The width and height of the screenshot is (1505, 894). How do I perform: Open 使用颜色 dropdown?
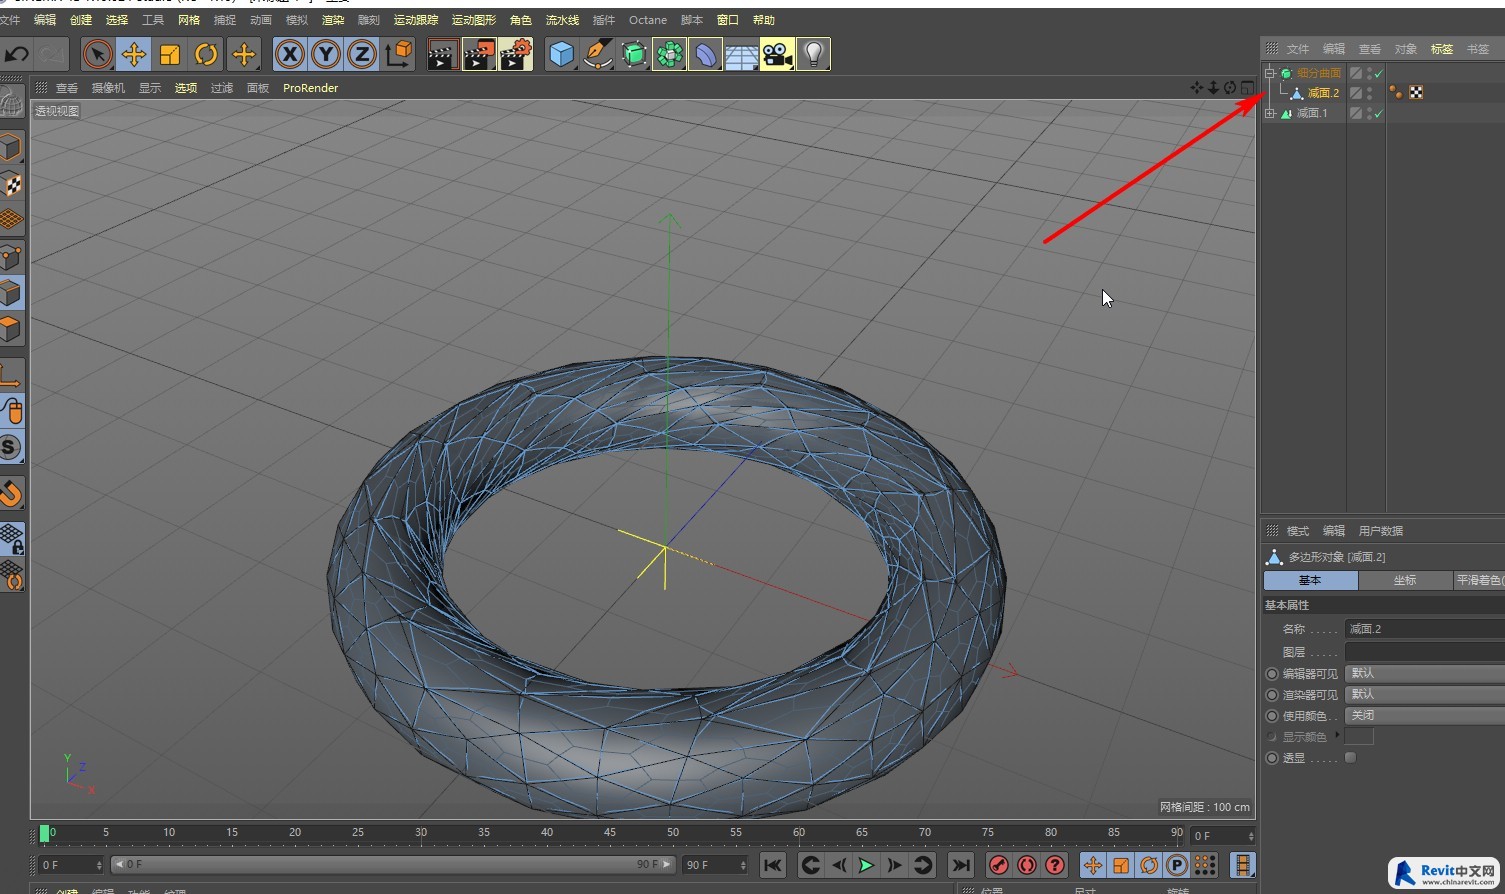[1424, 715]
